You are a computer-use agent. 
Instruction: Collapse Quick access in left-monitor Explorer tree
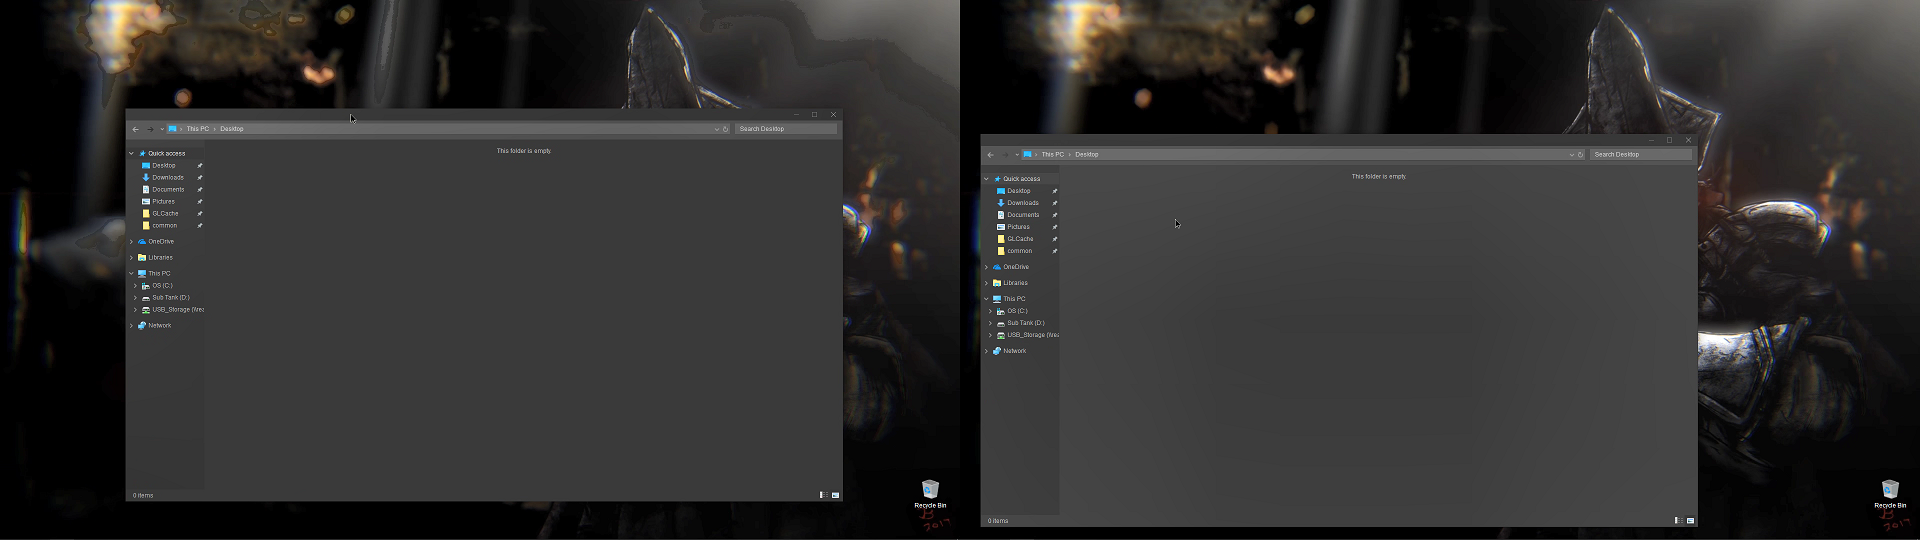tap(131, 153)
